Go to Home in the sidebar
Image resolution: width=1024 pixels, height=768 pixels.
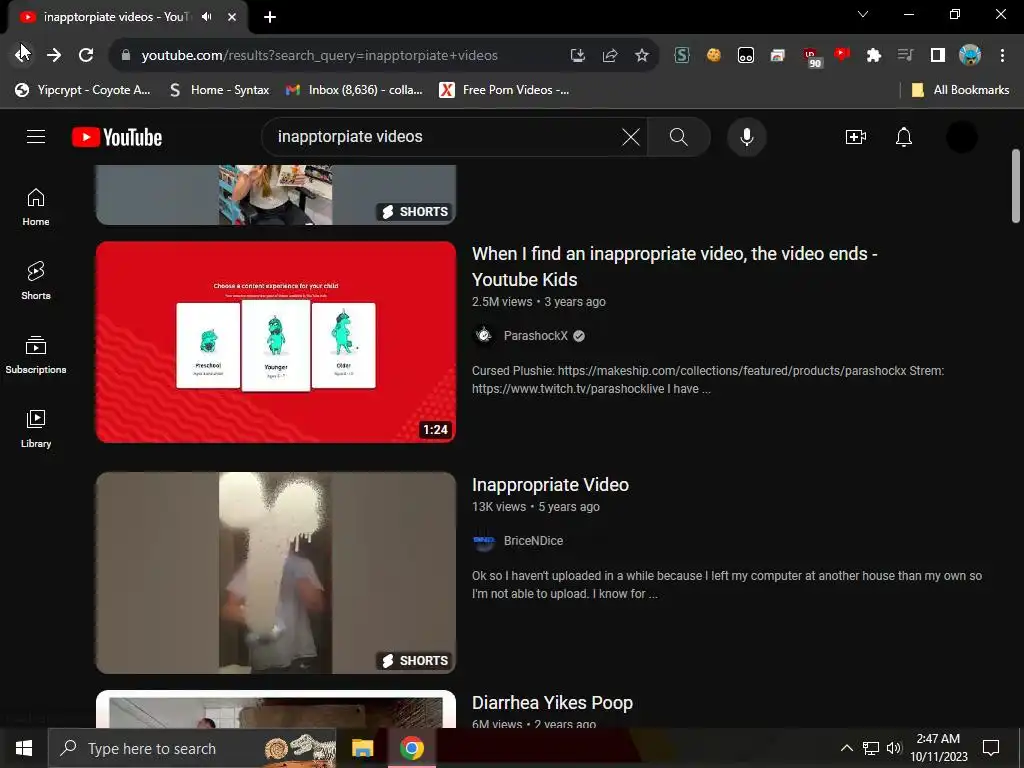coord(36,206)
